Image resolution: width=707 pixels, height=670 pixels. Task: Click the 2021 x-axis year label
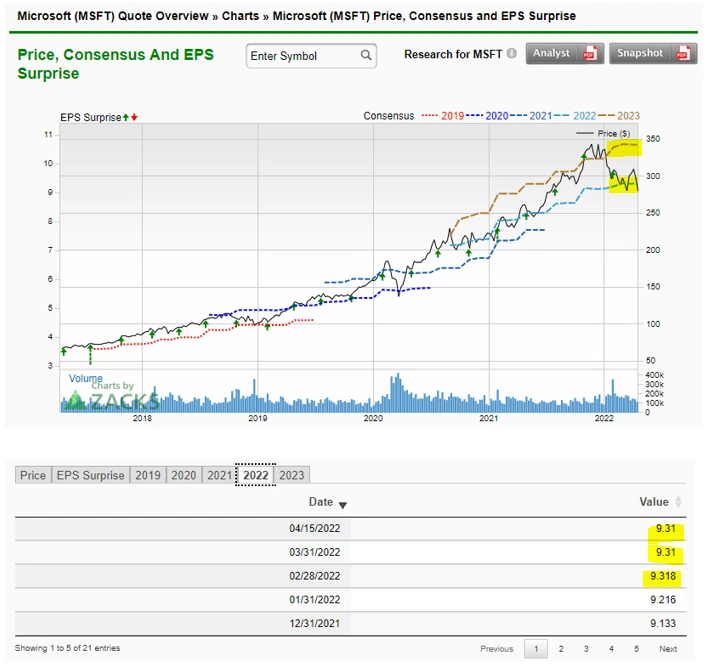(488, 418)
